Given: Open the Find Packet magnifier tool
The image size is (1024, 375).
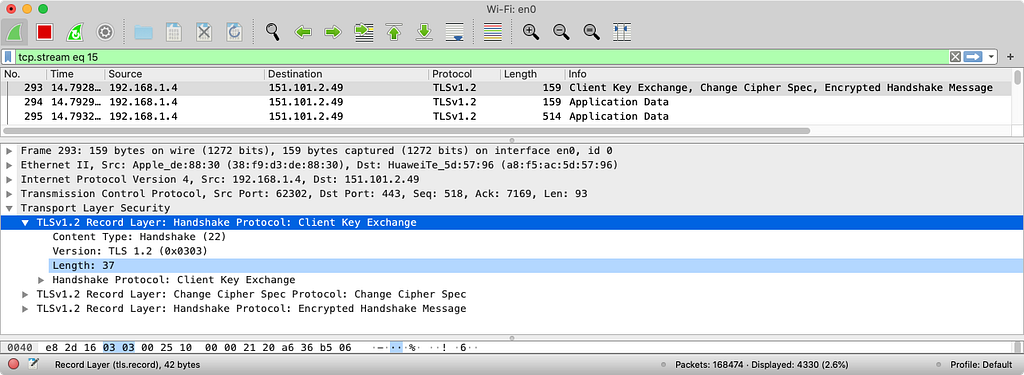Looking at the screenshot, I should click(x=272, y=31).
